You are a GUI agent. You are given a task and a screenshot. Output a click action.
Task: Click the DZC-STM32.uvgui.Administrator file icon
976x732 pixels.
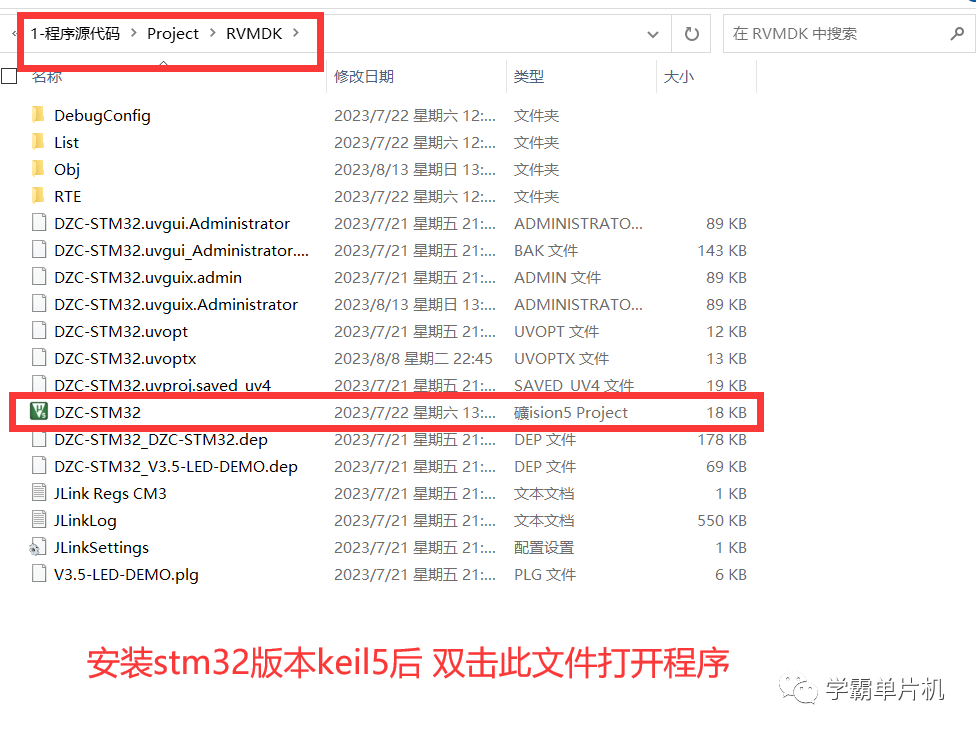pos(39,223)
